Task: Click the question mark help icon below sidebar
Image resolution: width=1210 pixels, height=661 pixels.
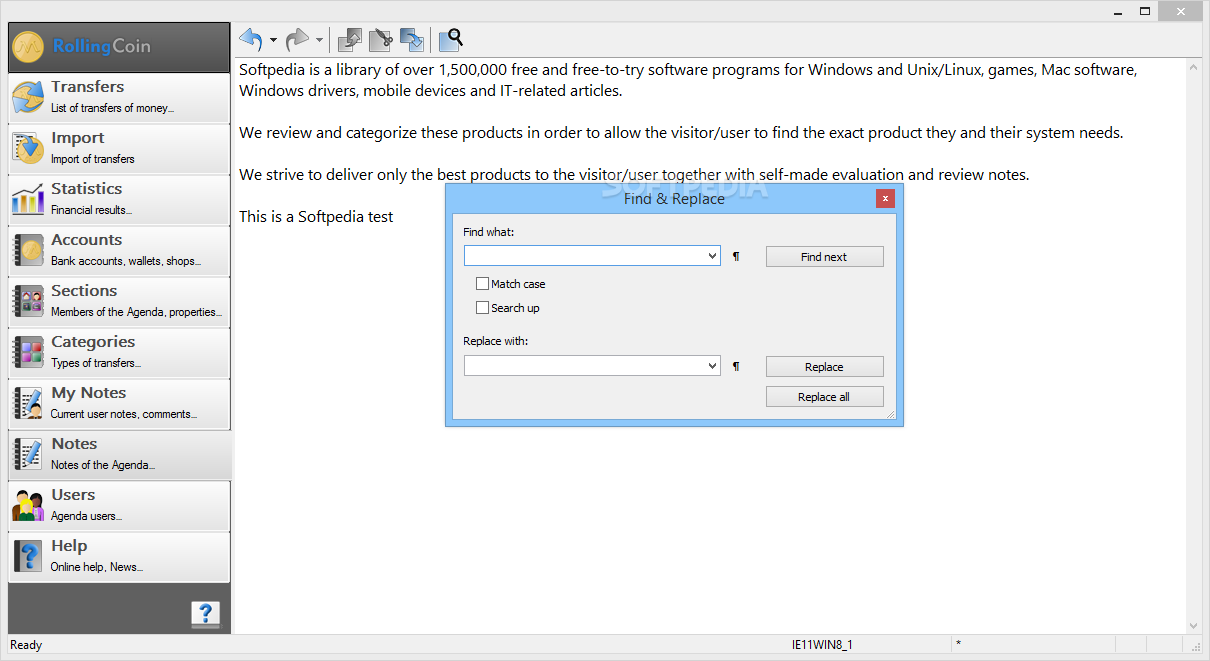Action: tap(205, 614)
